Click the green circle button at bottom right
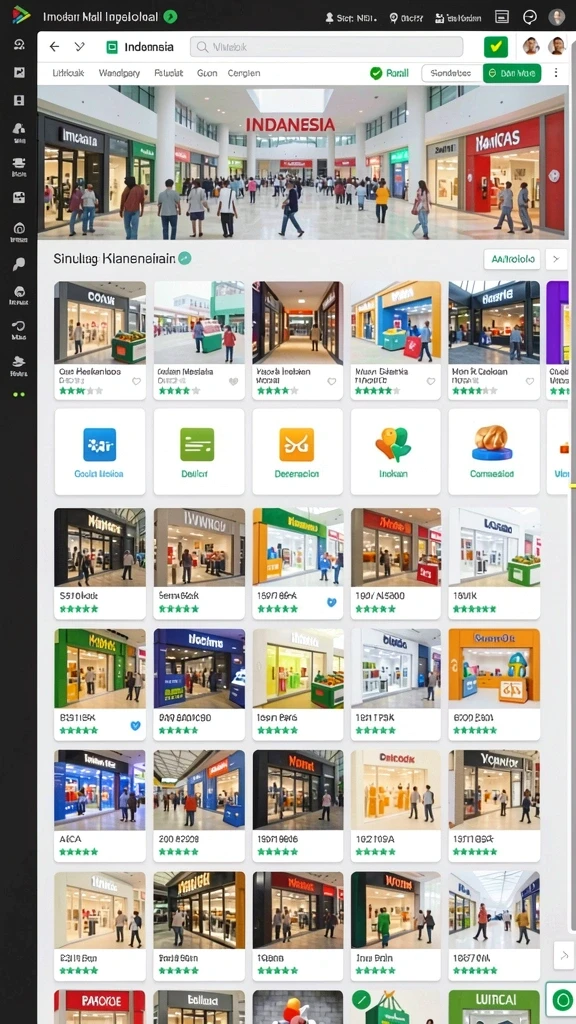576x1024 pixels. [x=561, y=999]
